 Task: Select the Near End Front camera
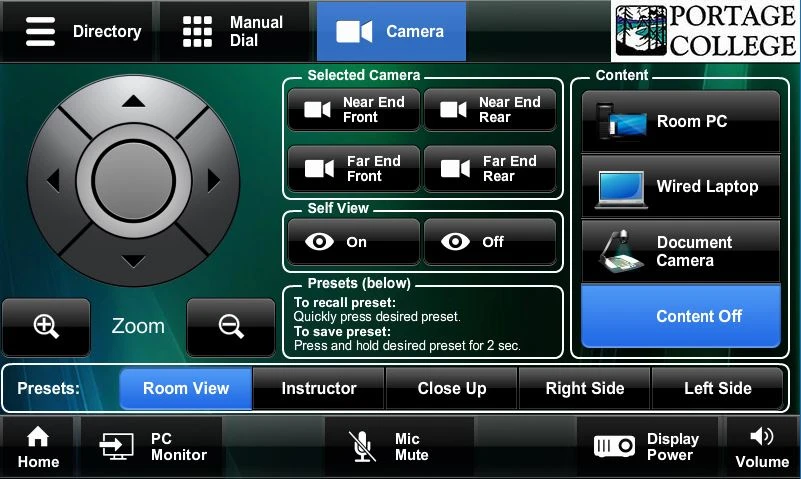tap(354, 110)
